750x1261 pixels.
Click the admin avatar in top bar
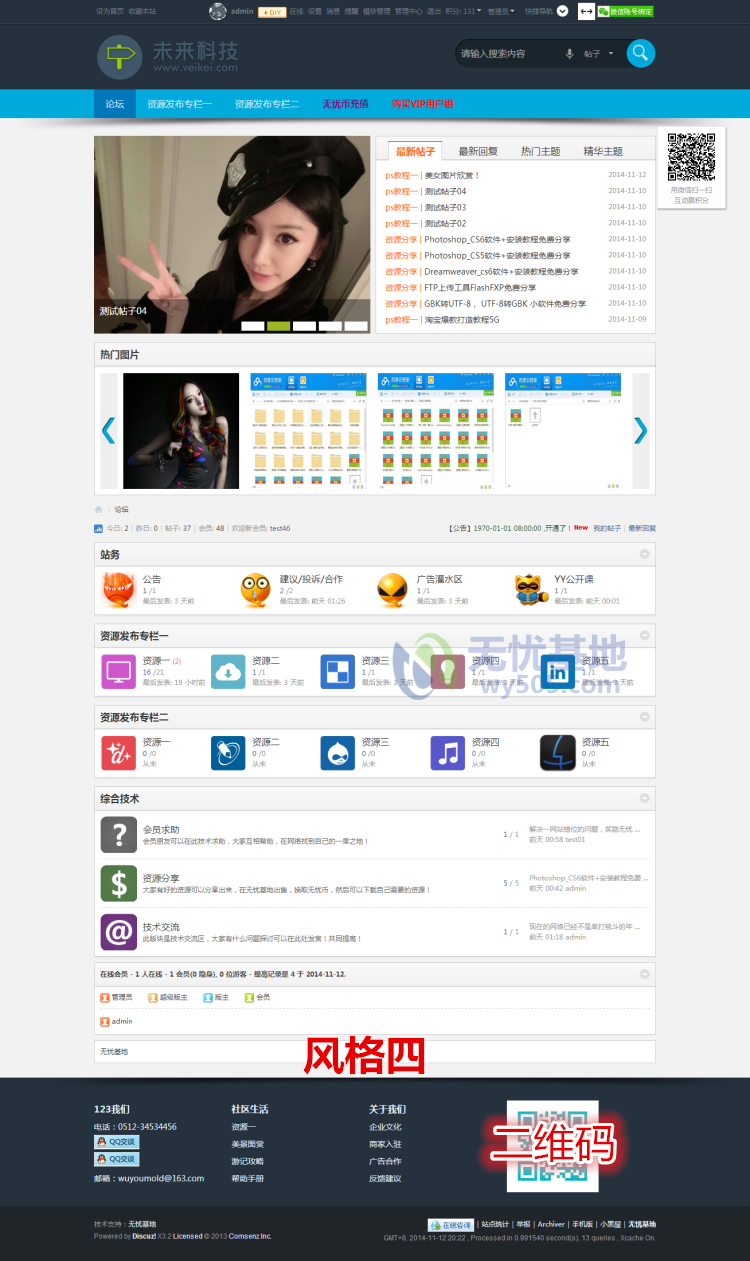(x=217, y=11)
